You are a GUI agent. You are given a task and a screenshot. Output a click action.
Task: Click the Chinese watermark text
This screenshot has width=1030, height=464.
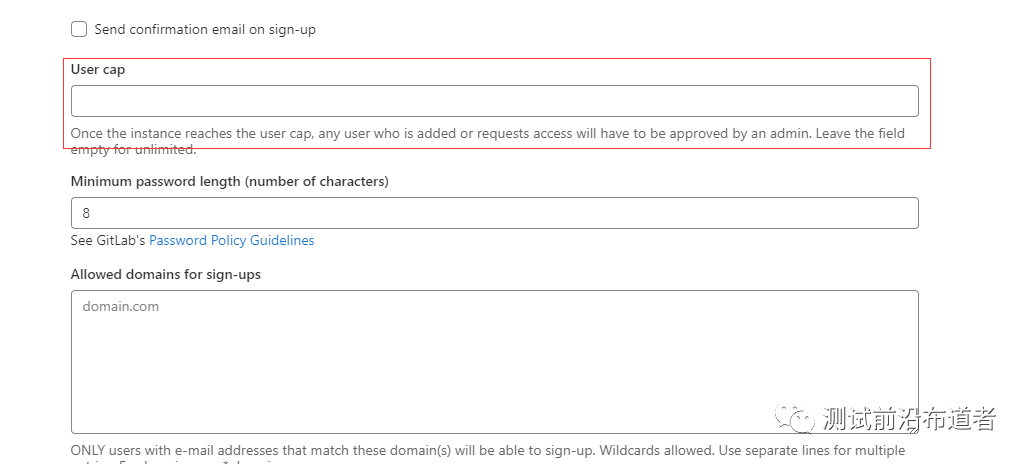tap(908, 418)
